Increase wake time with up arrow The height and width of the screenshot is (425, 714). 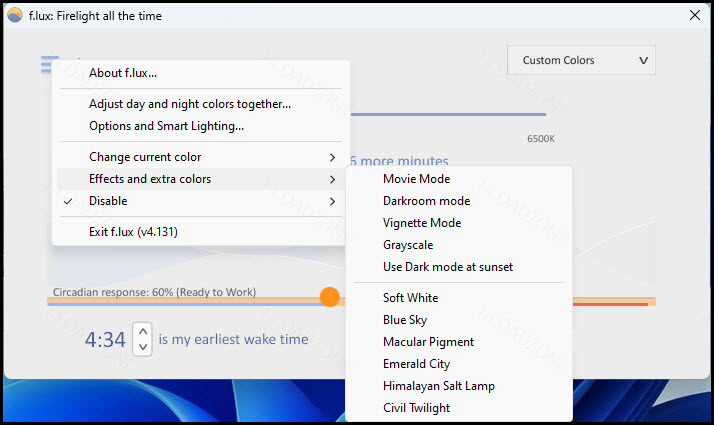coord(143,331)
